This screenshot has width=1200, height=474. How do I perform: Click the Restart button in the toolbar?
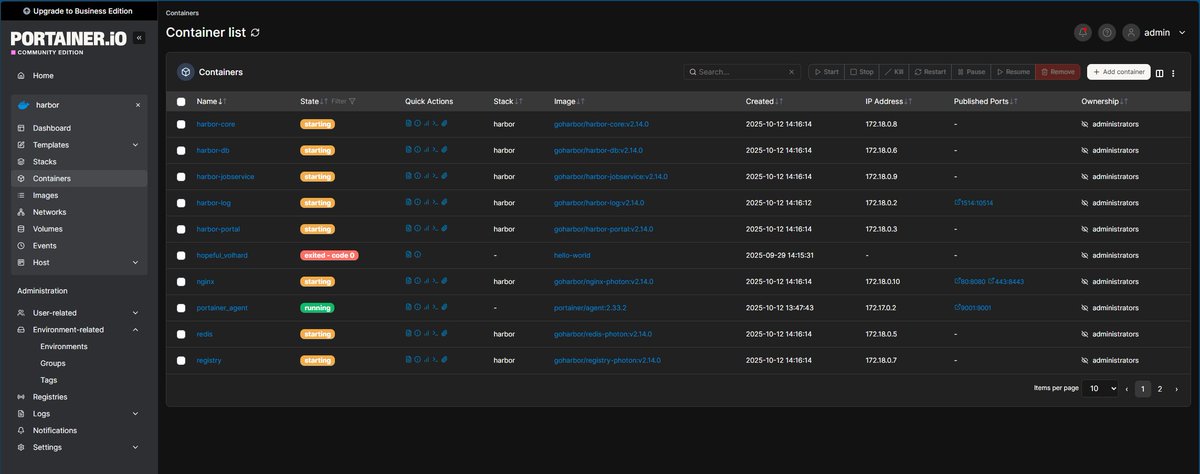[x=930, y=72]
